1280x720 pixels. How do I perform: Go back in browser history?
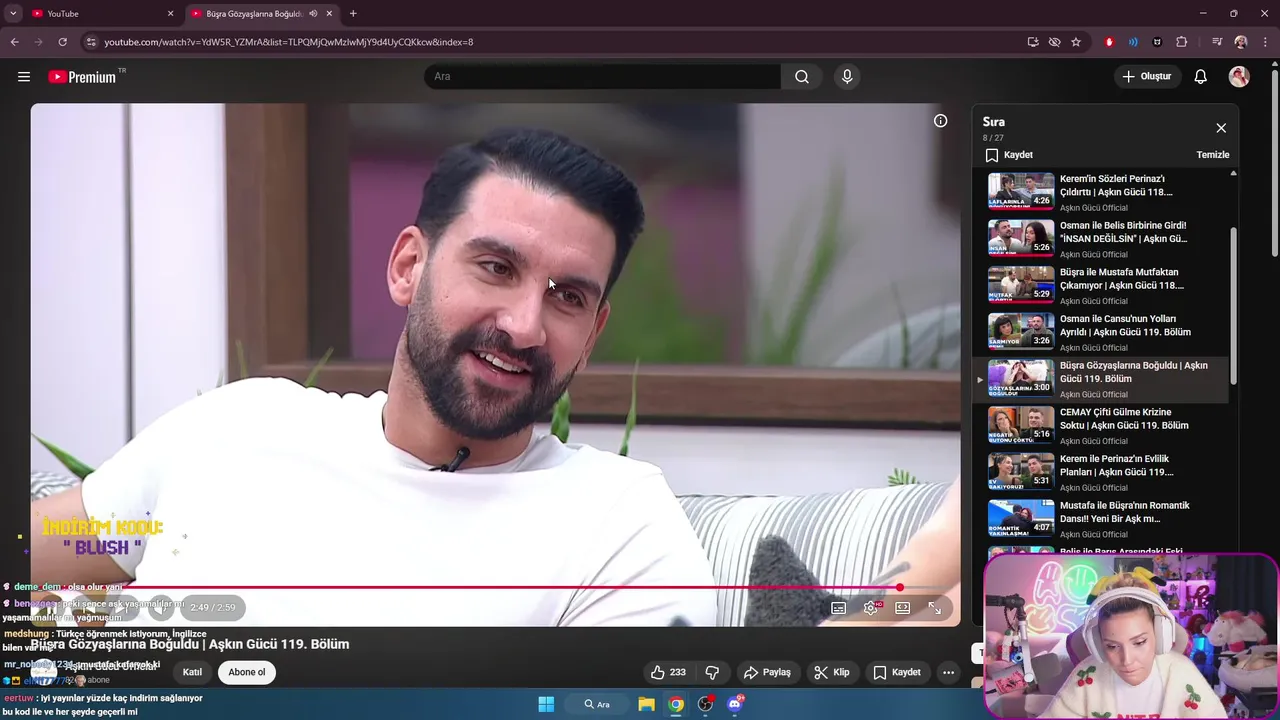[14, 42]
